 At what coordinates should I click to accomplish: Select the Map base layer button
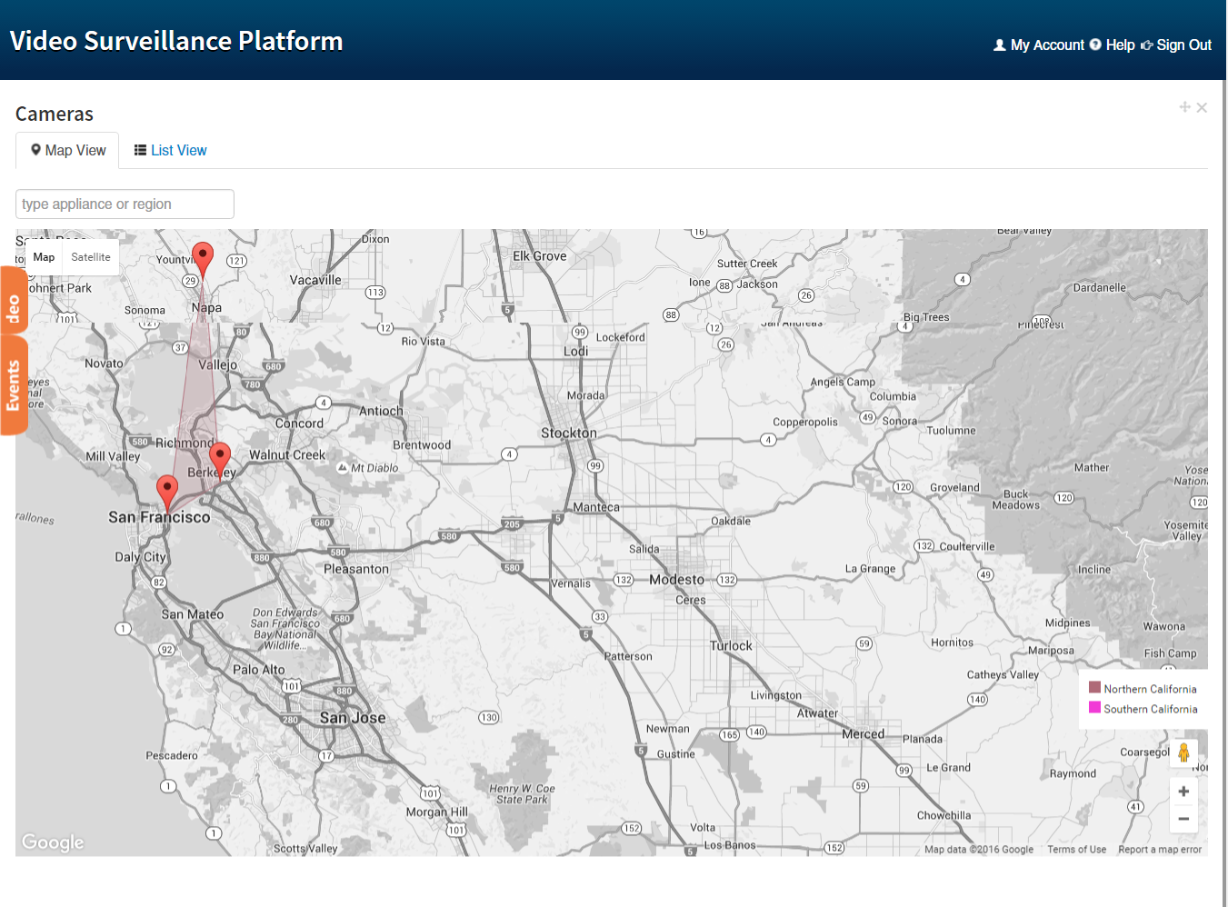[44, 257]
